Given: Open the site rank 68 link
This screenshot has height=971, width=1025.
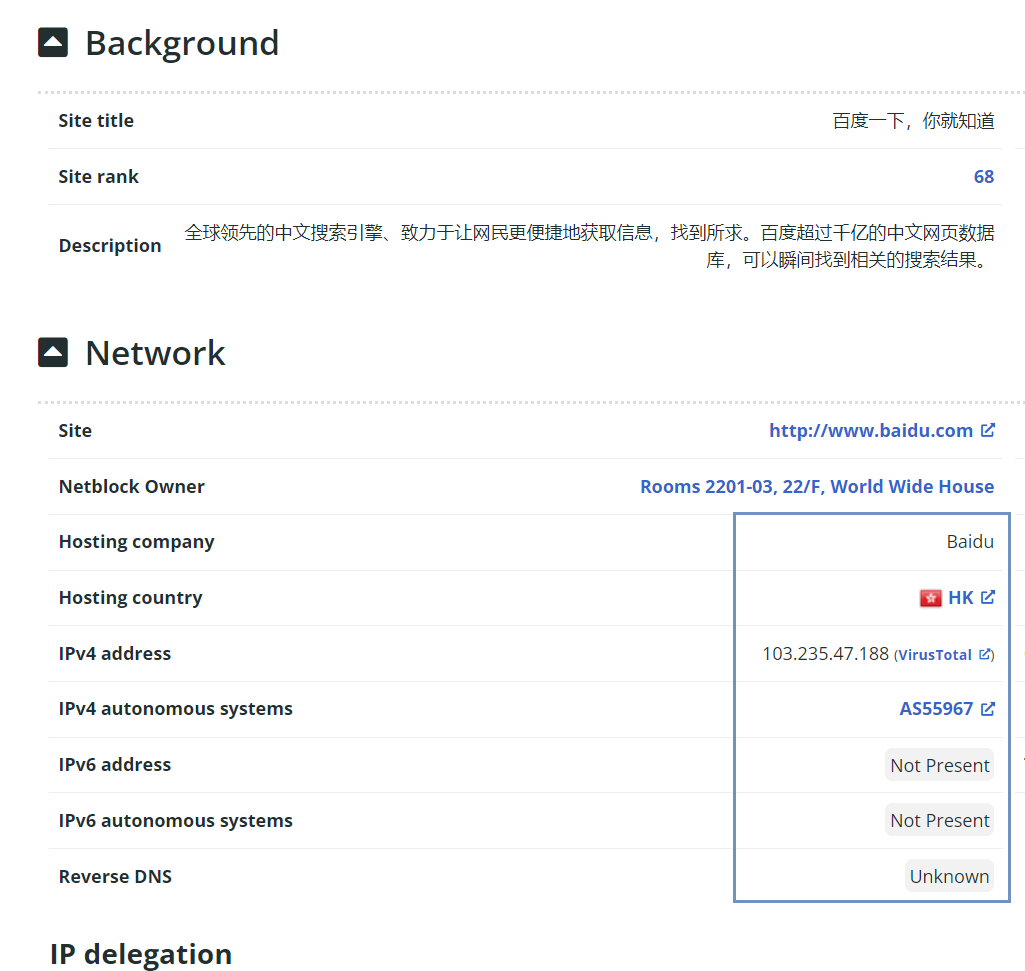Looking at the screenshot, I should [983, 177].
